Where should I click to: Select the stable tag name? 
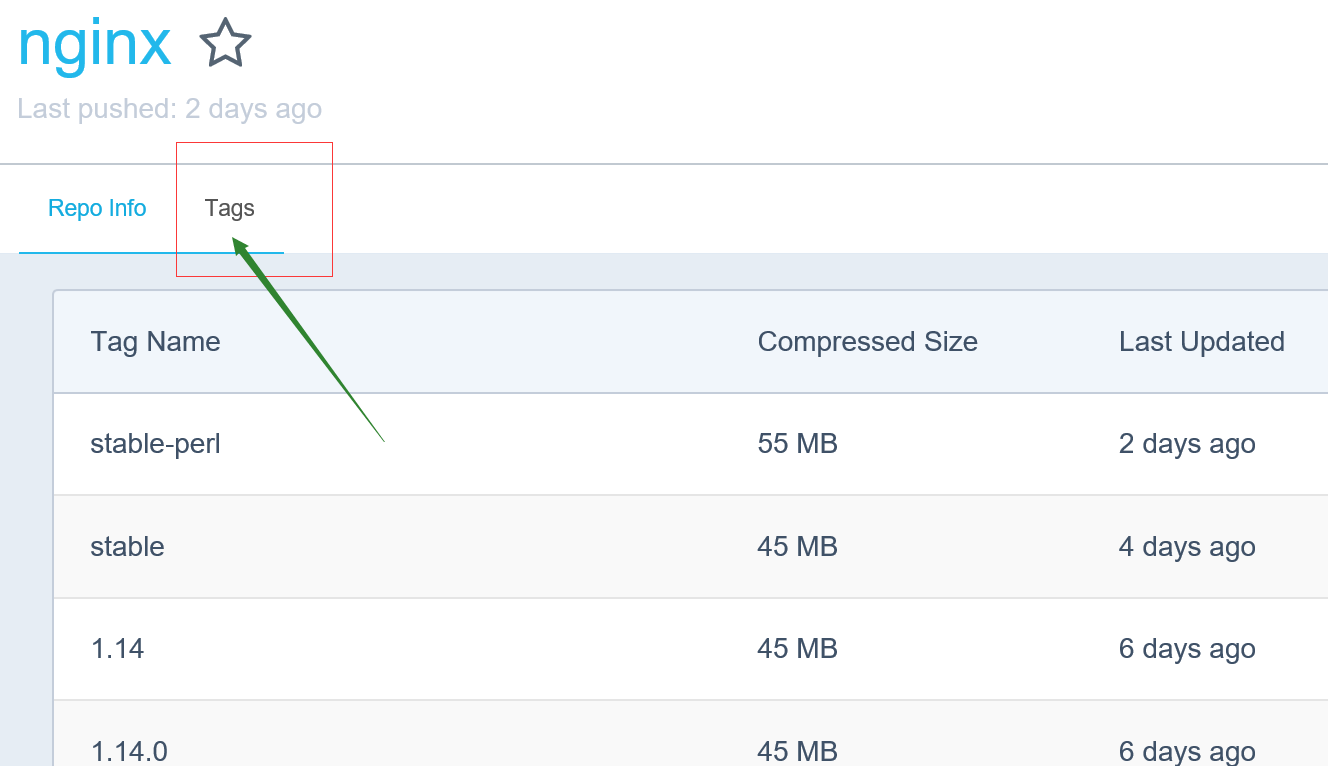[127, 547]
